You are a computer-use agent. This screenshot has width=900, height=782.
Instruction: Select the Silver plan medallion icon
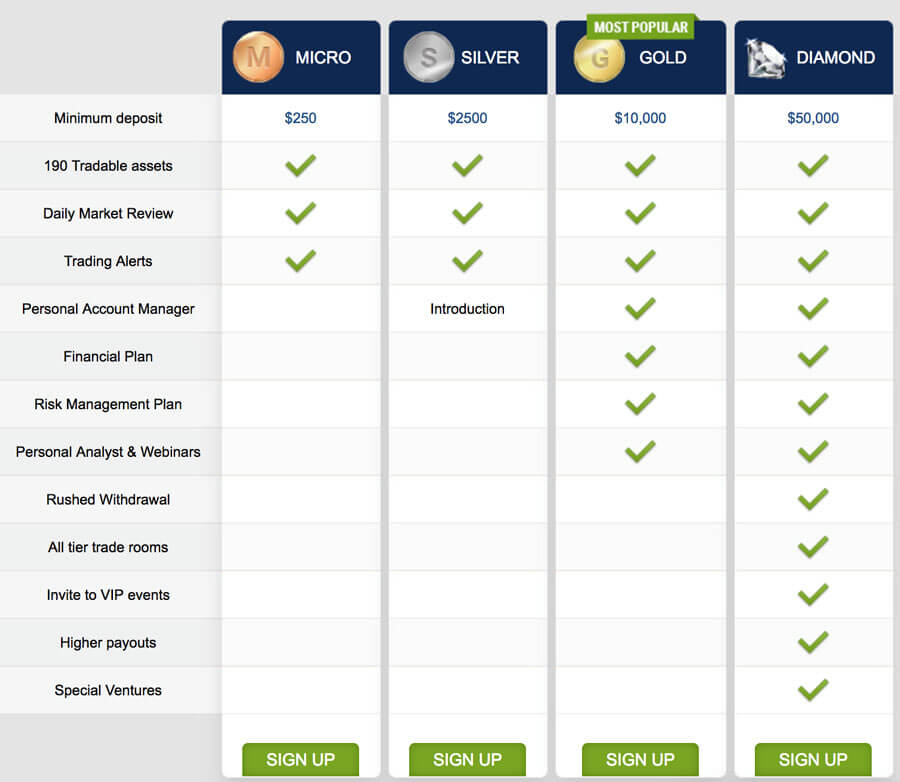coord(427,58)
